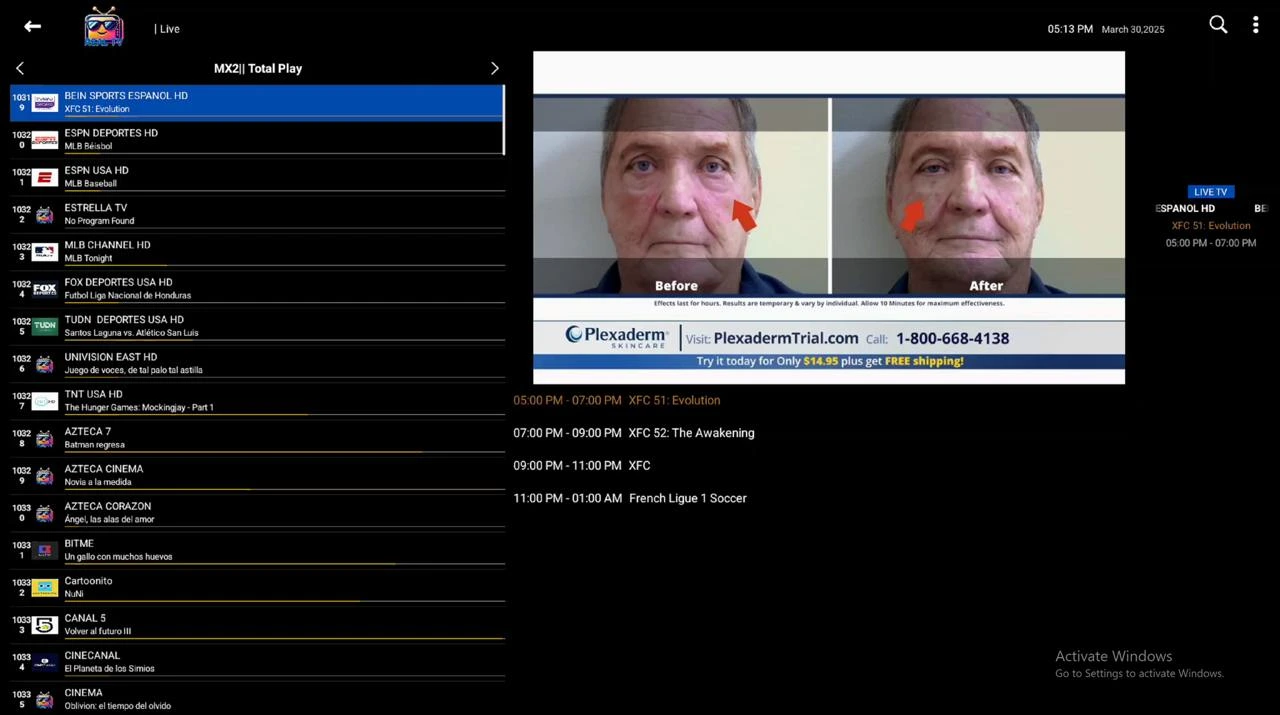This screenshot has width=1280, height=715.
Task: Select AZTECA 7 channel
Action: coord(257,438)
